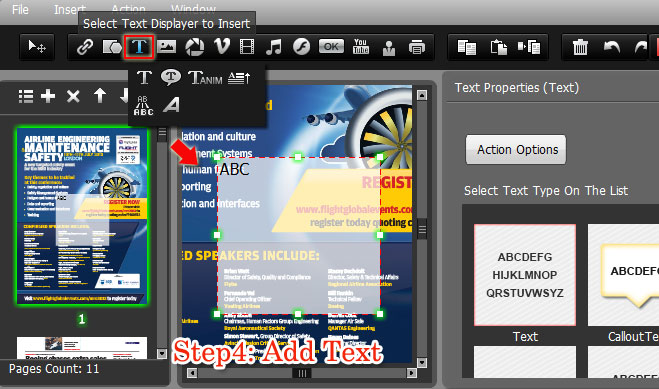Click the horizontal scrollbar handle below canvas

pos(302,373)
